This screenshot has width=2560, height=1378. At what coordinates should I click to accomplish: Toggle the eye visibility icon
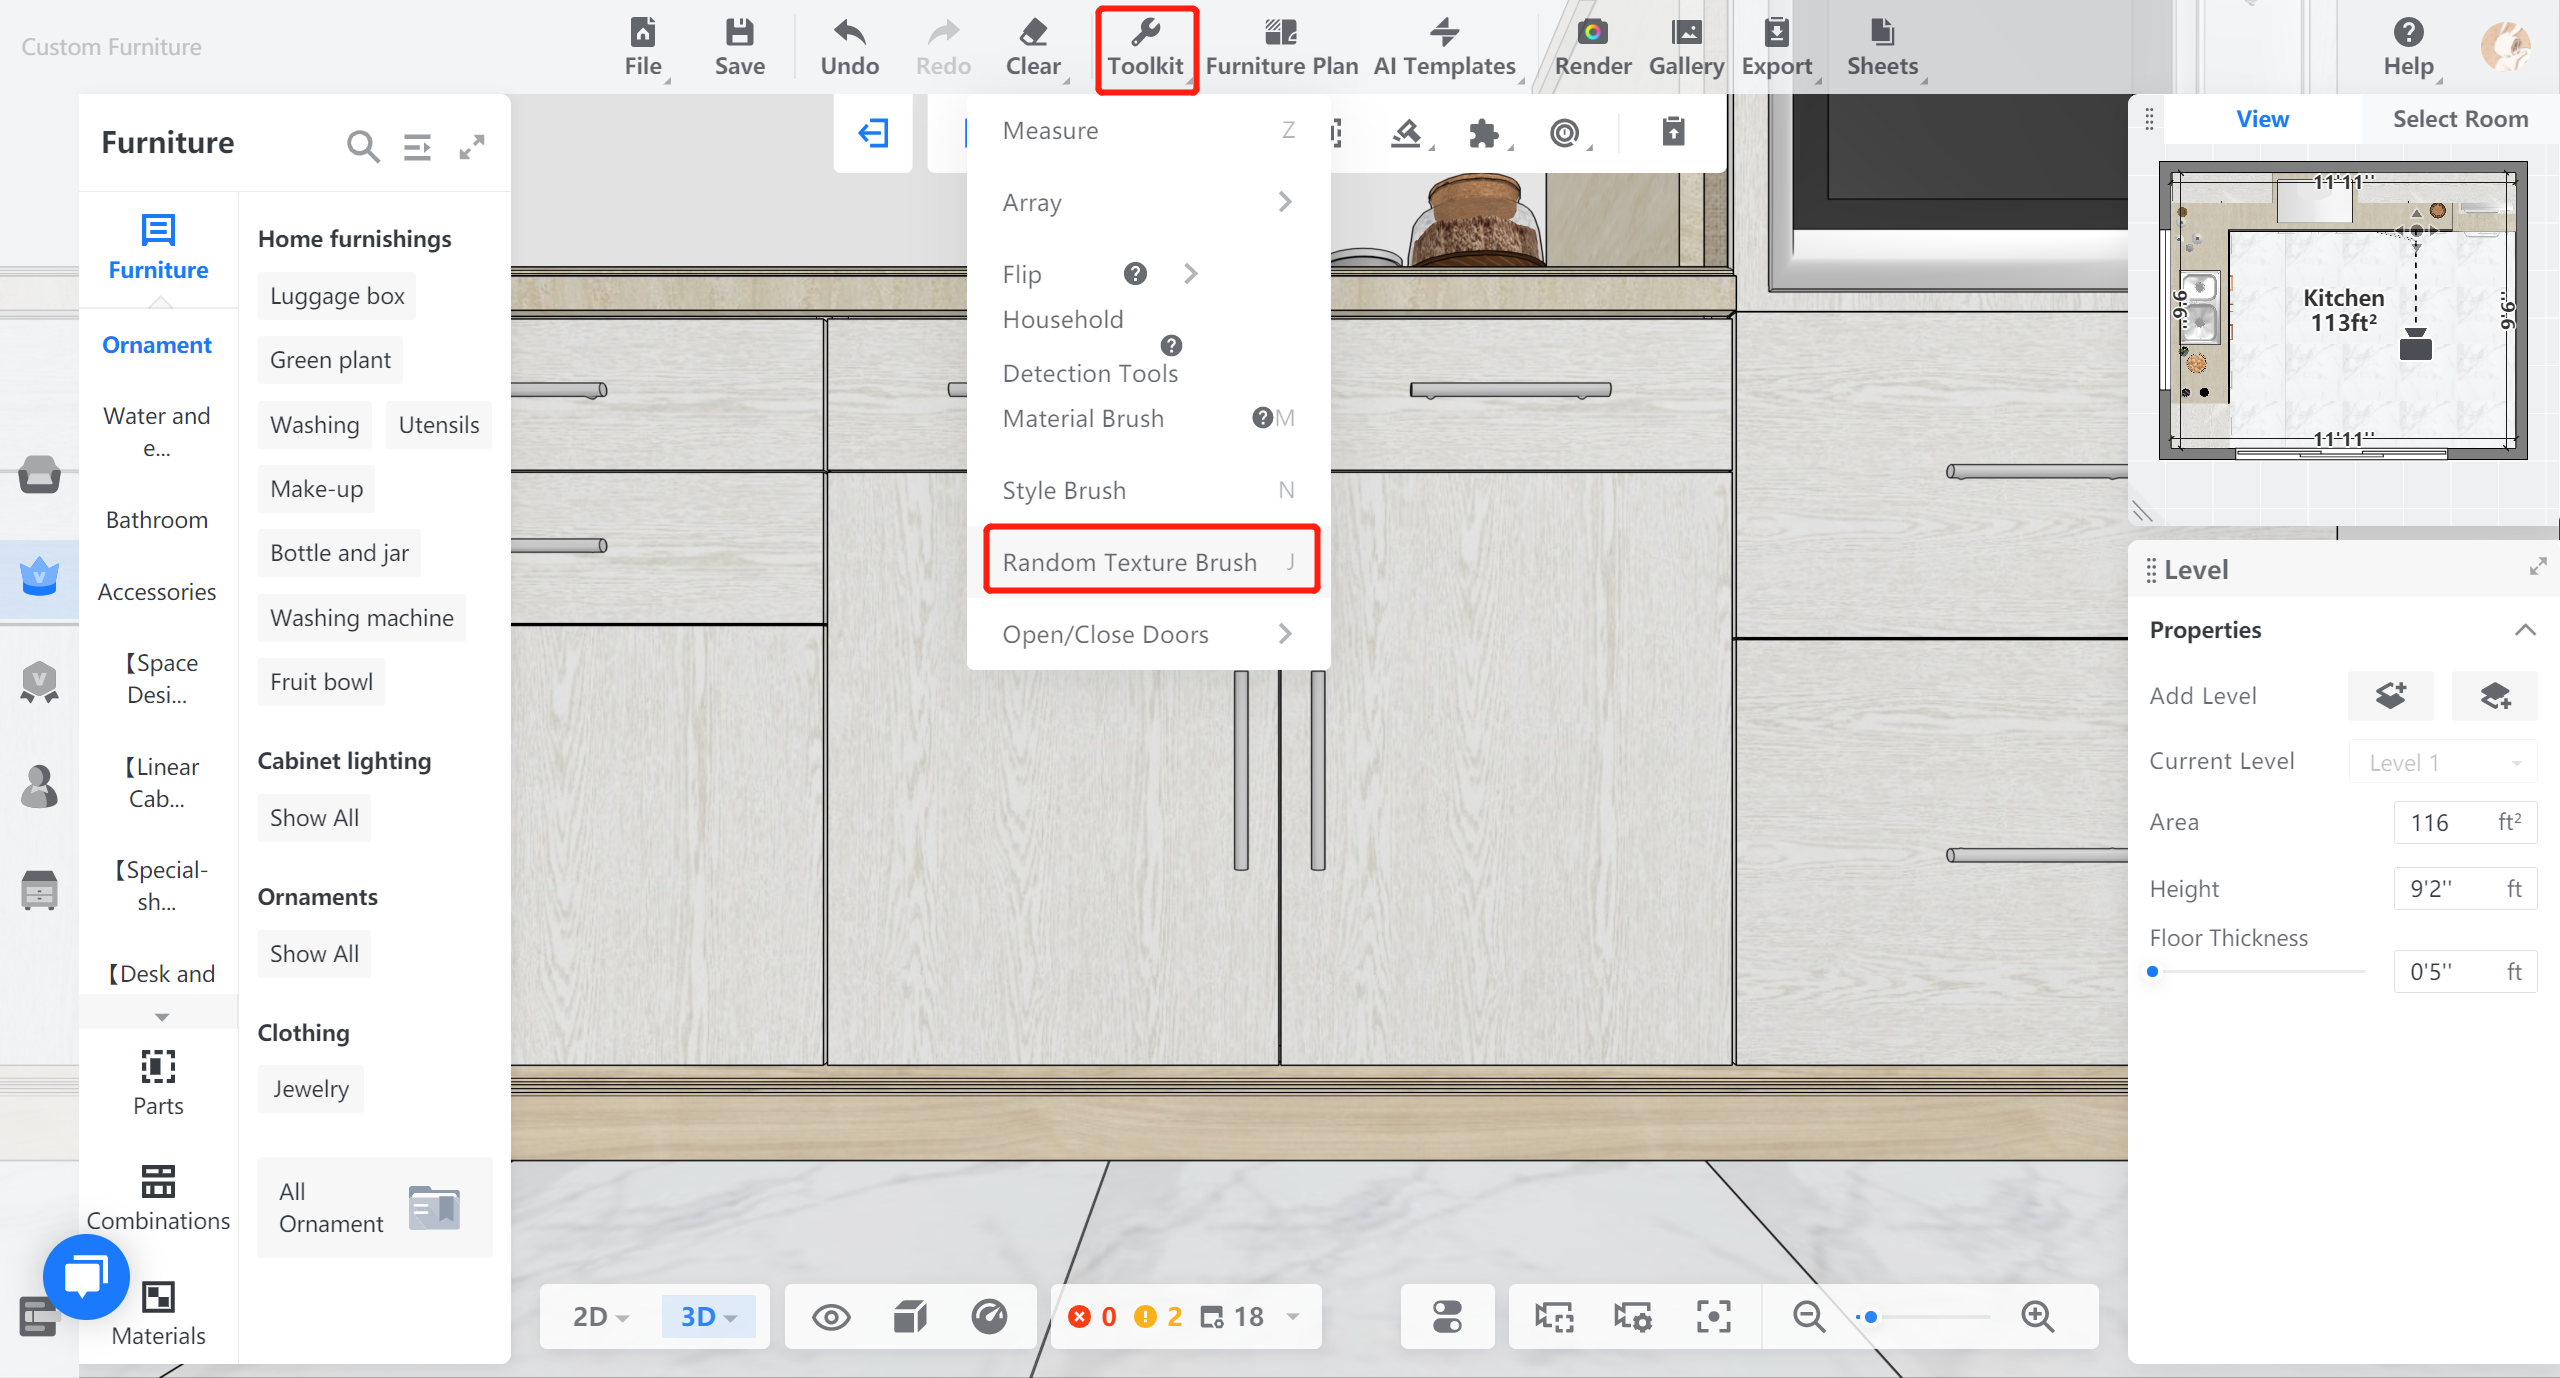point(831,1316)
